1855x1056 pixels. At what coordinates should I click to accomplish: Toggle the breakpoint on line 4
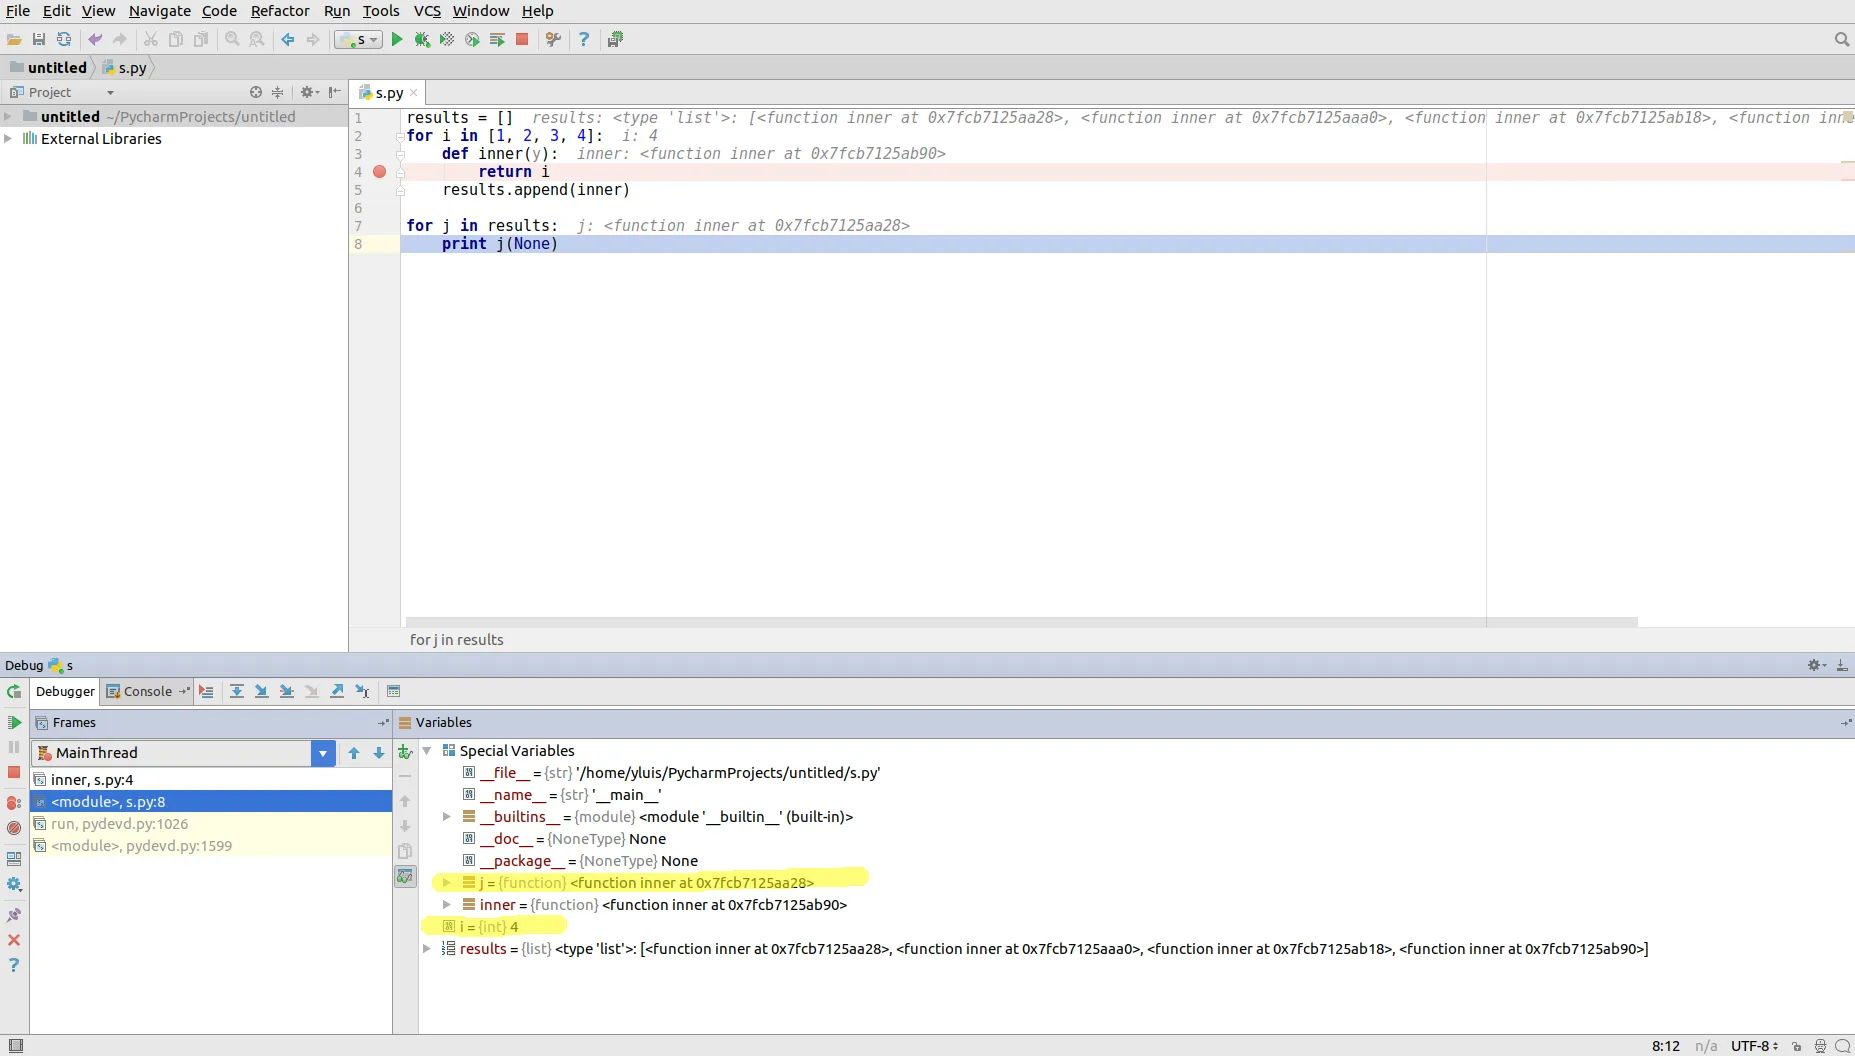(x=379, y=172)
